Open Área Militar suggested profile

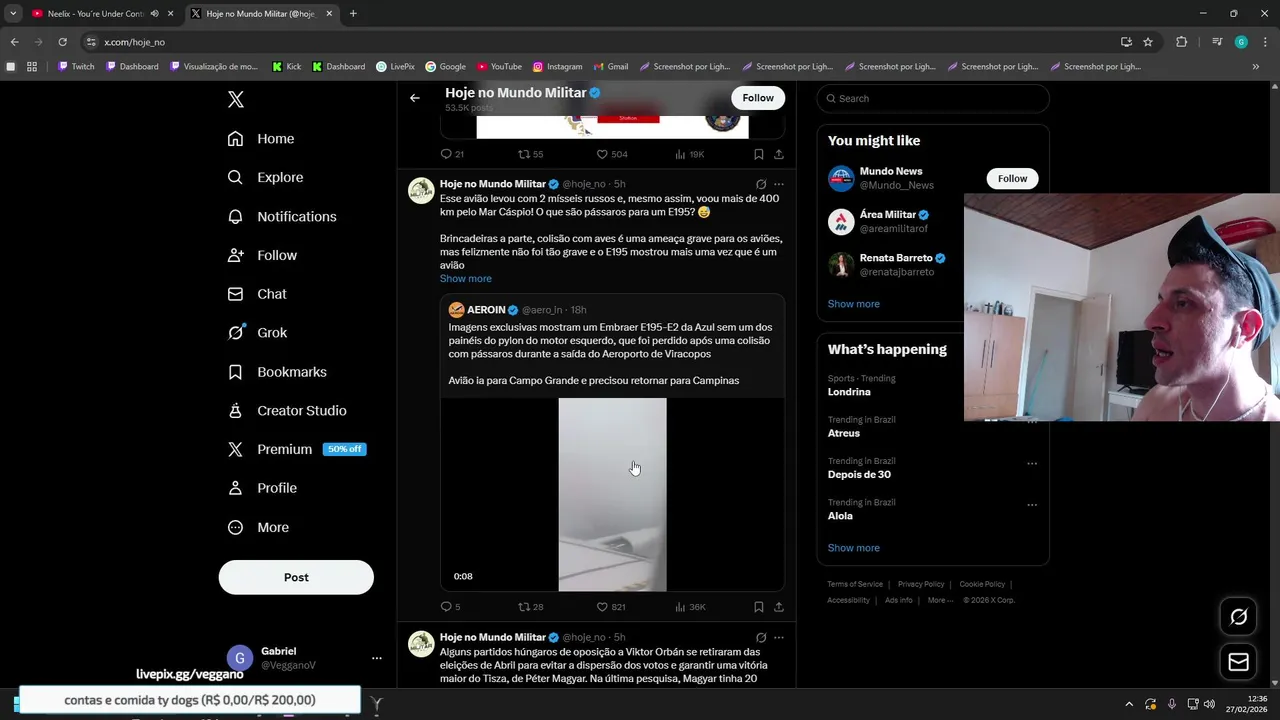tap(888, 215)
